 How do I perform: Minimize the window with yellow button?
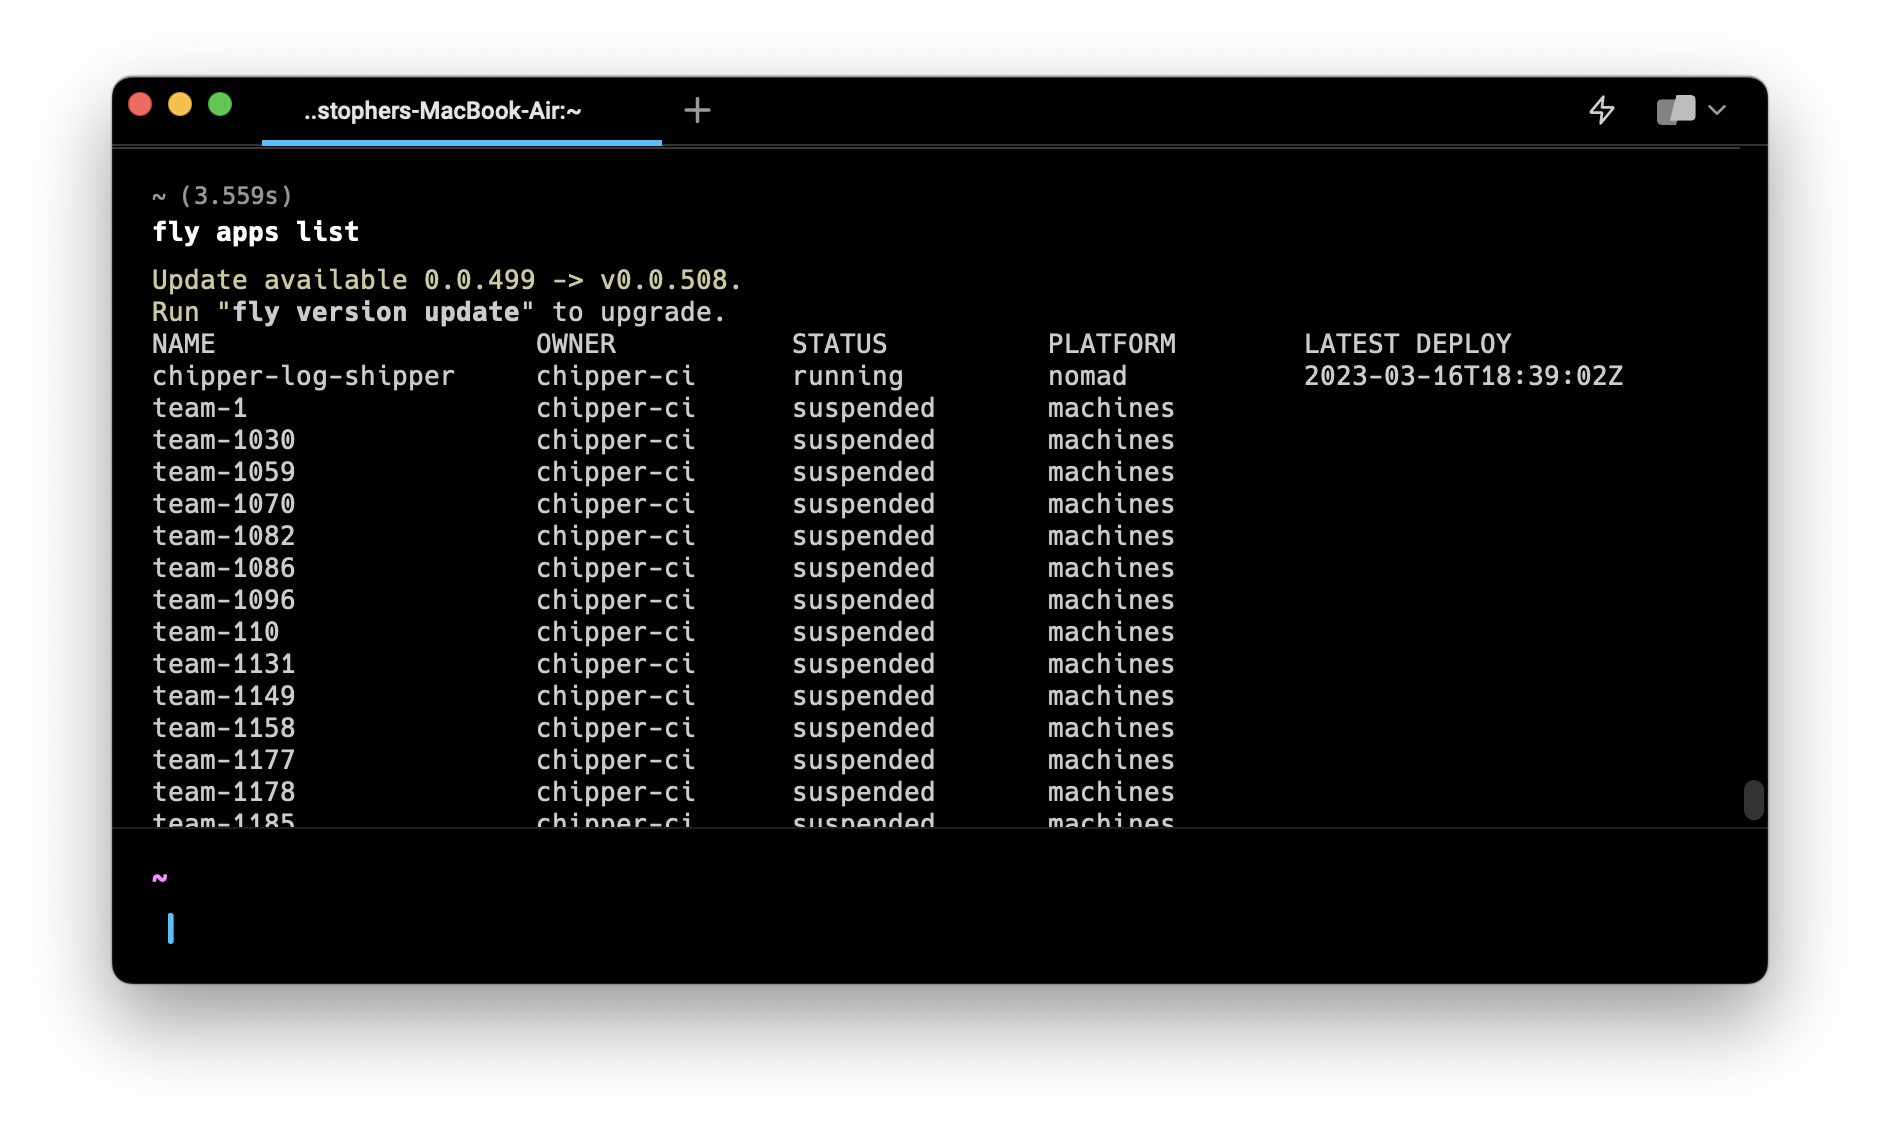pos(180,105)
